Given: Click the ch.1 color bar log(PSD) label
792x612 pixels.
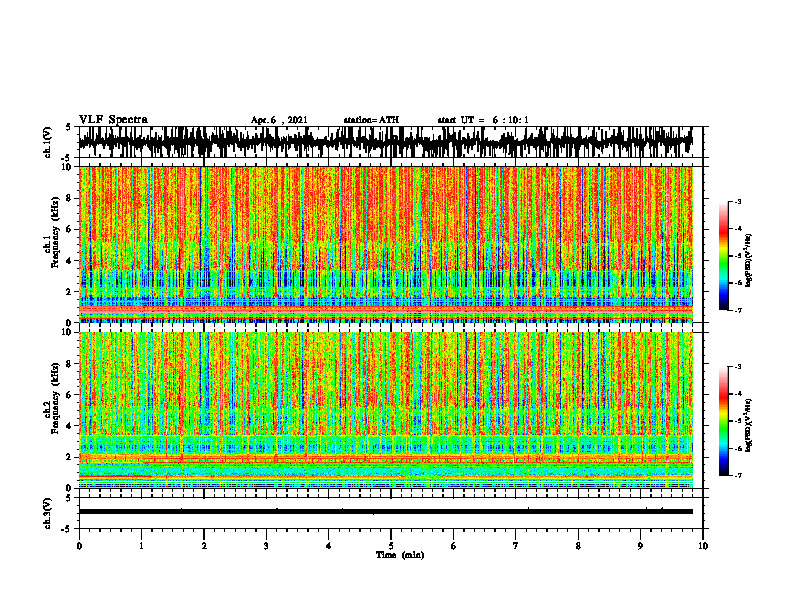Looking at the screenshot, I should (x=749, y=261).
